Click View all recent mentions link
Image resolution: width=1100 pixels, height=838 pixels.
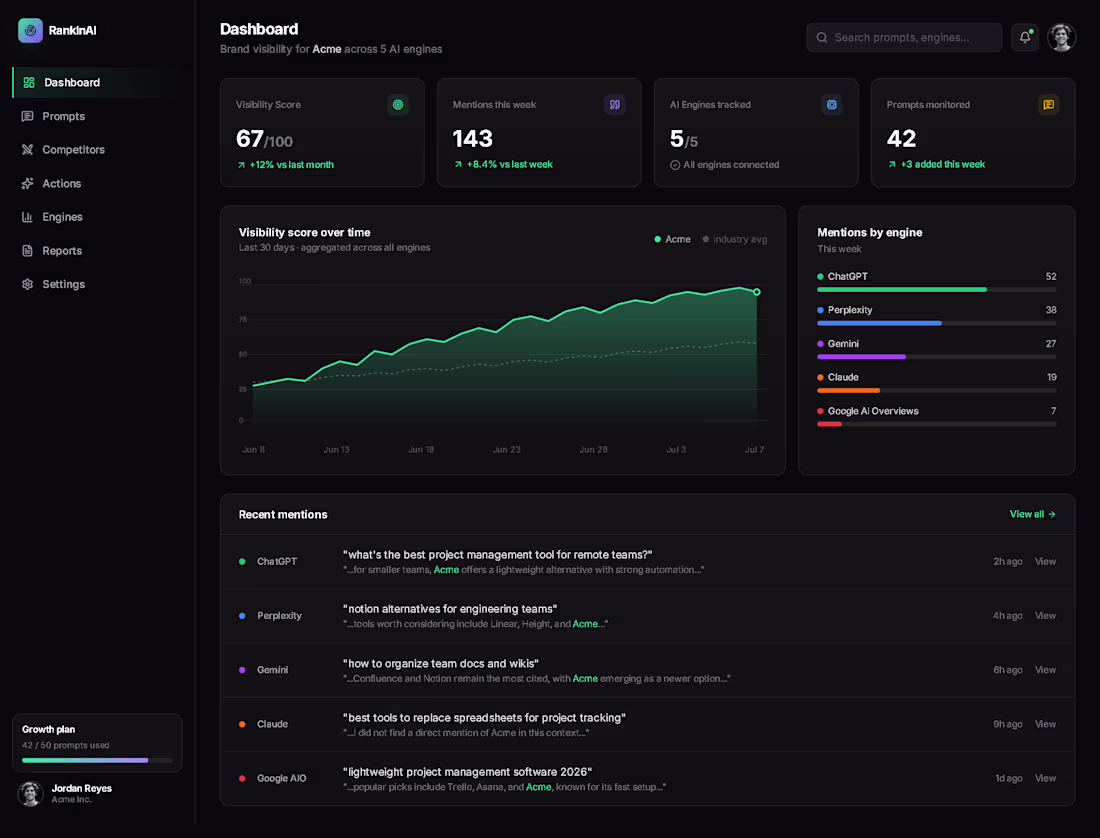[1032, 514]
